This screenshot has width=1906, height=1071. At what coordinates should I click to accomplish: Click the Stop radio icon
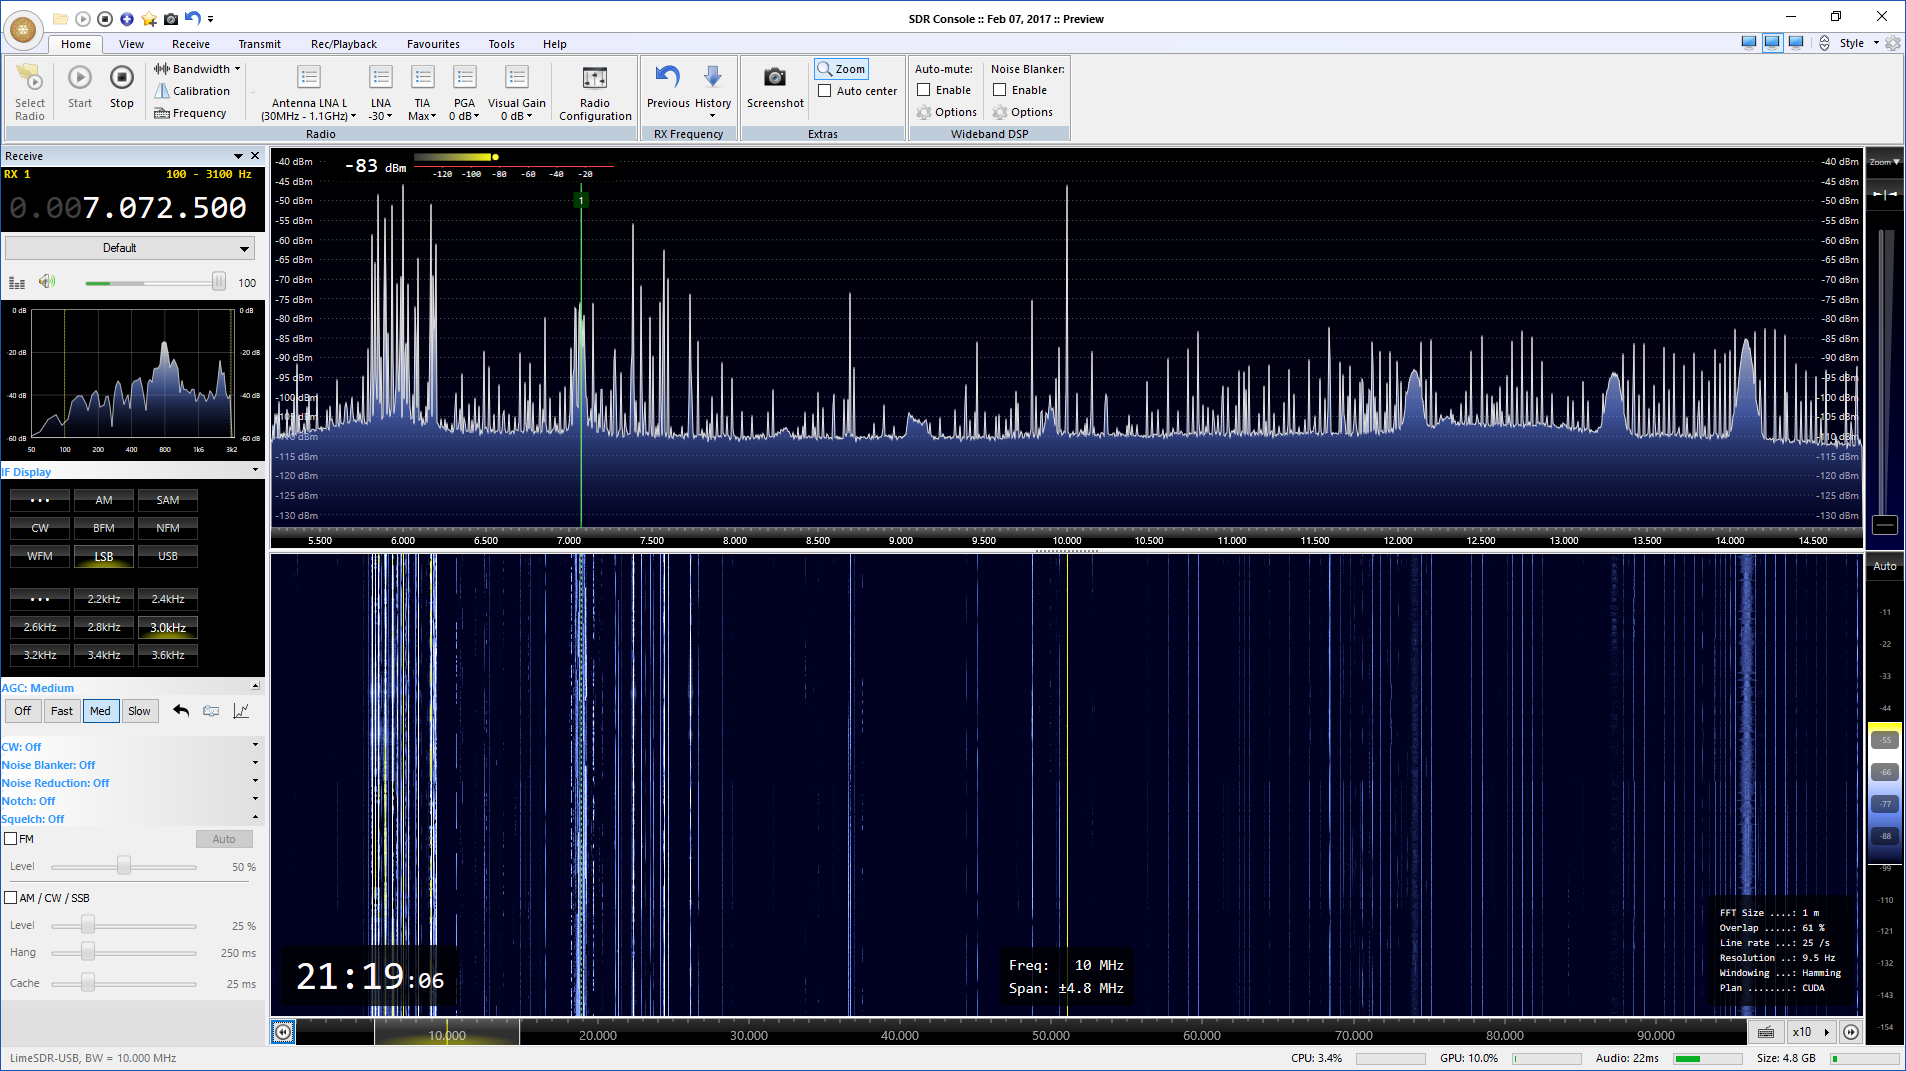tap(121, 78)
